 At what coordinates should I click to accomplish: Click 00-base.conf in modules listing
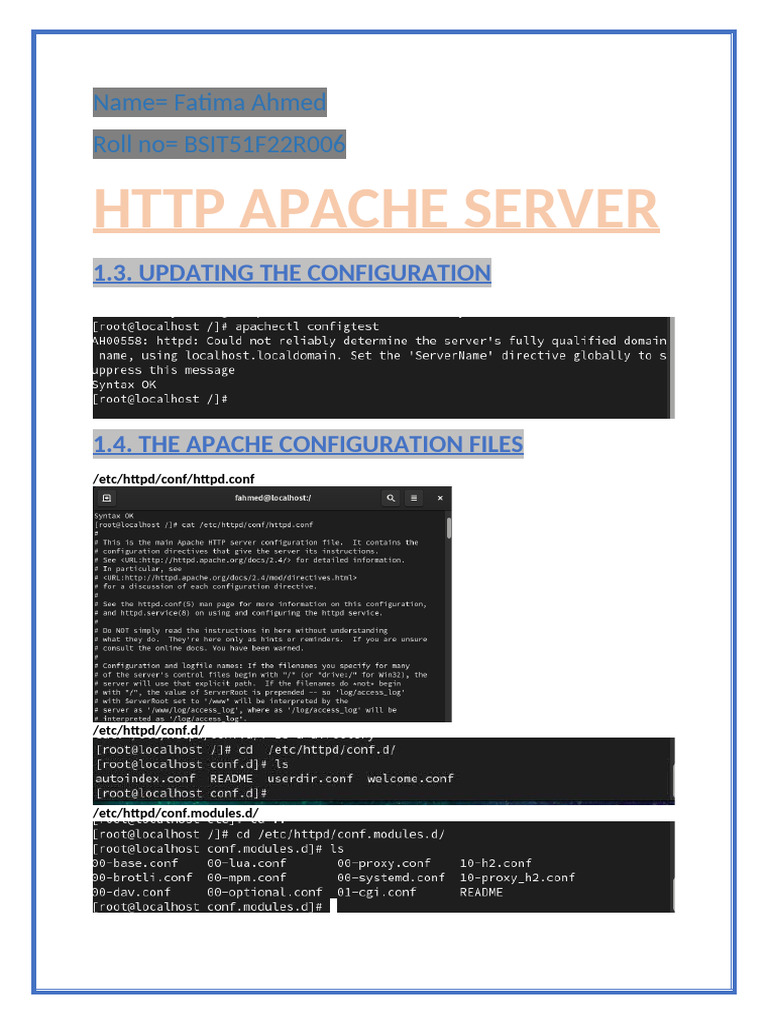point(135,863)
